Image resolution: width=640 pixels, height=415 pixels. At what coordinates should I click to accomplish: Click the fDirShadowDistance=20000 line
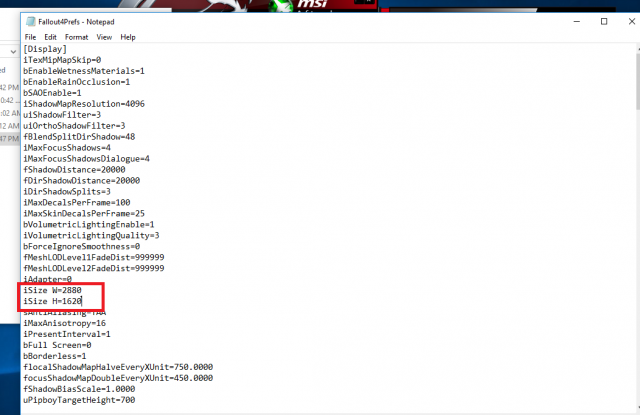point(81,181)
